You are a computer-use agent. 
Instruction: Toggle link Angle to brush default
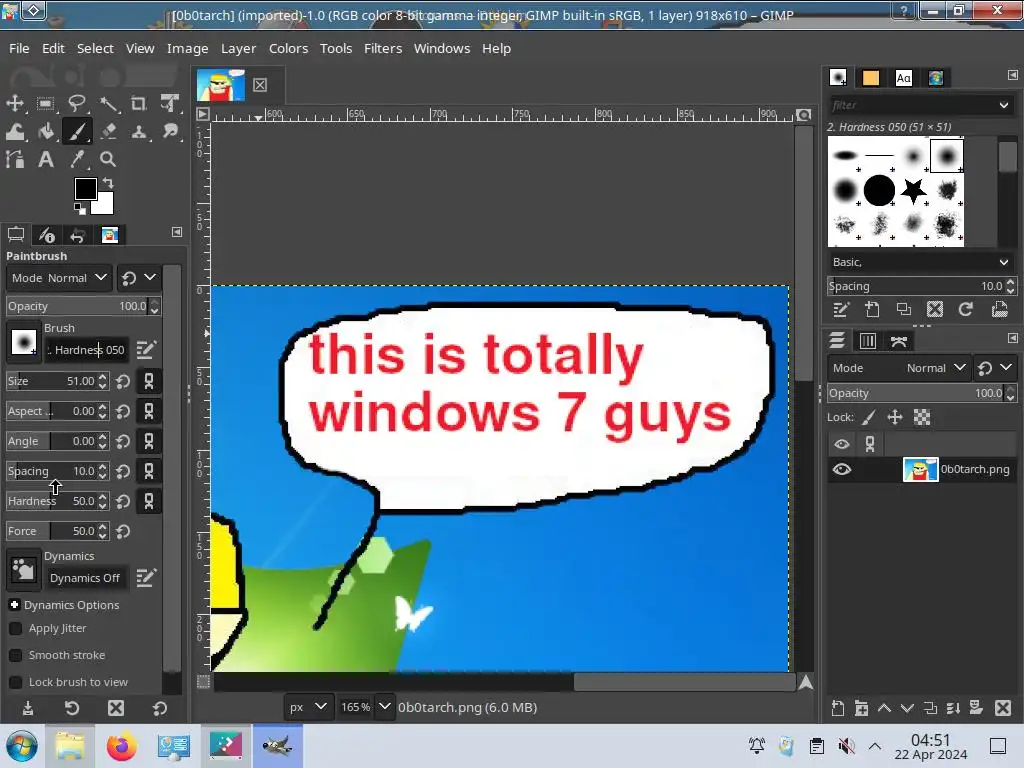click(149, 441)
